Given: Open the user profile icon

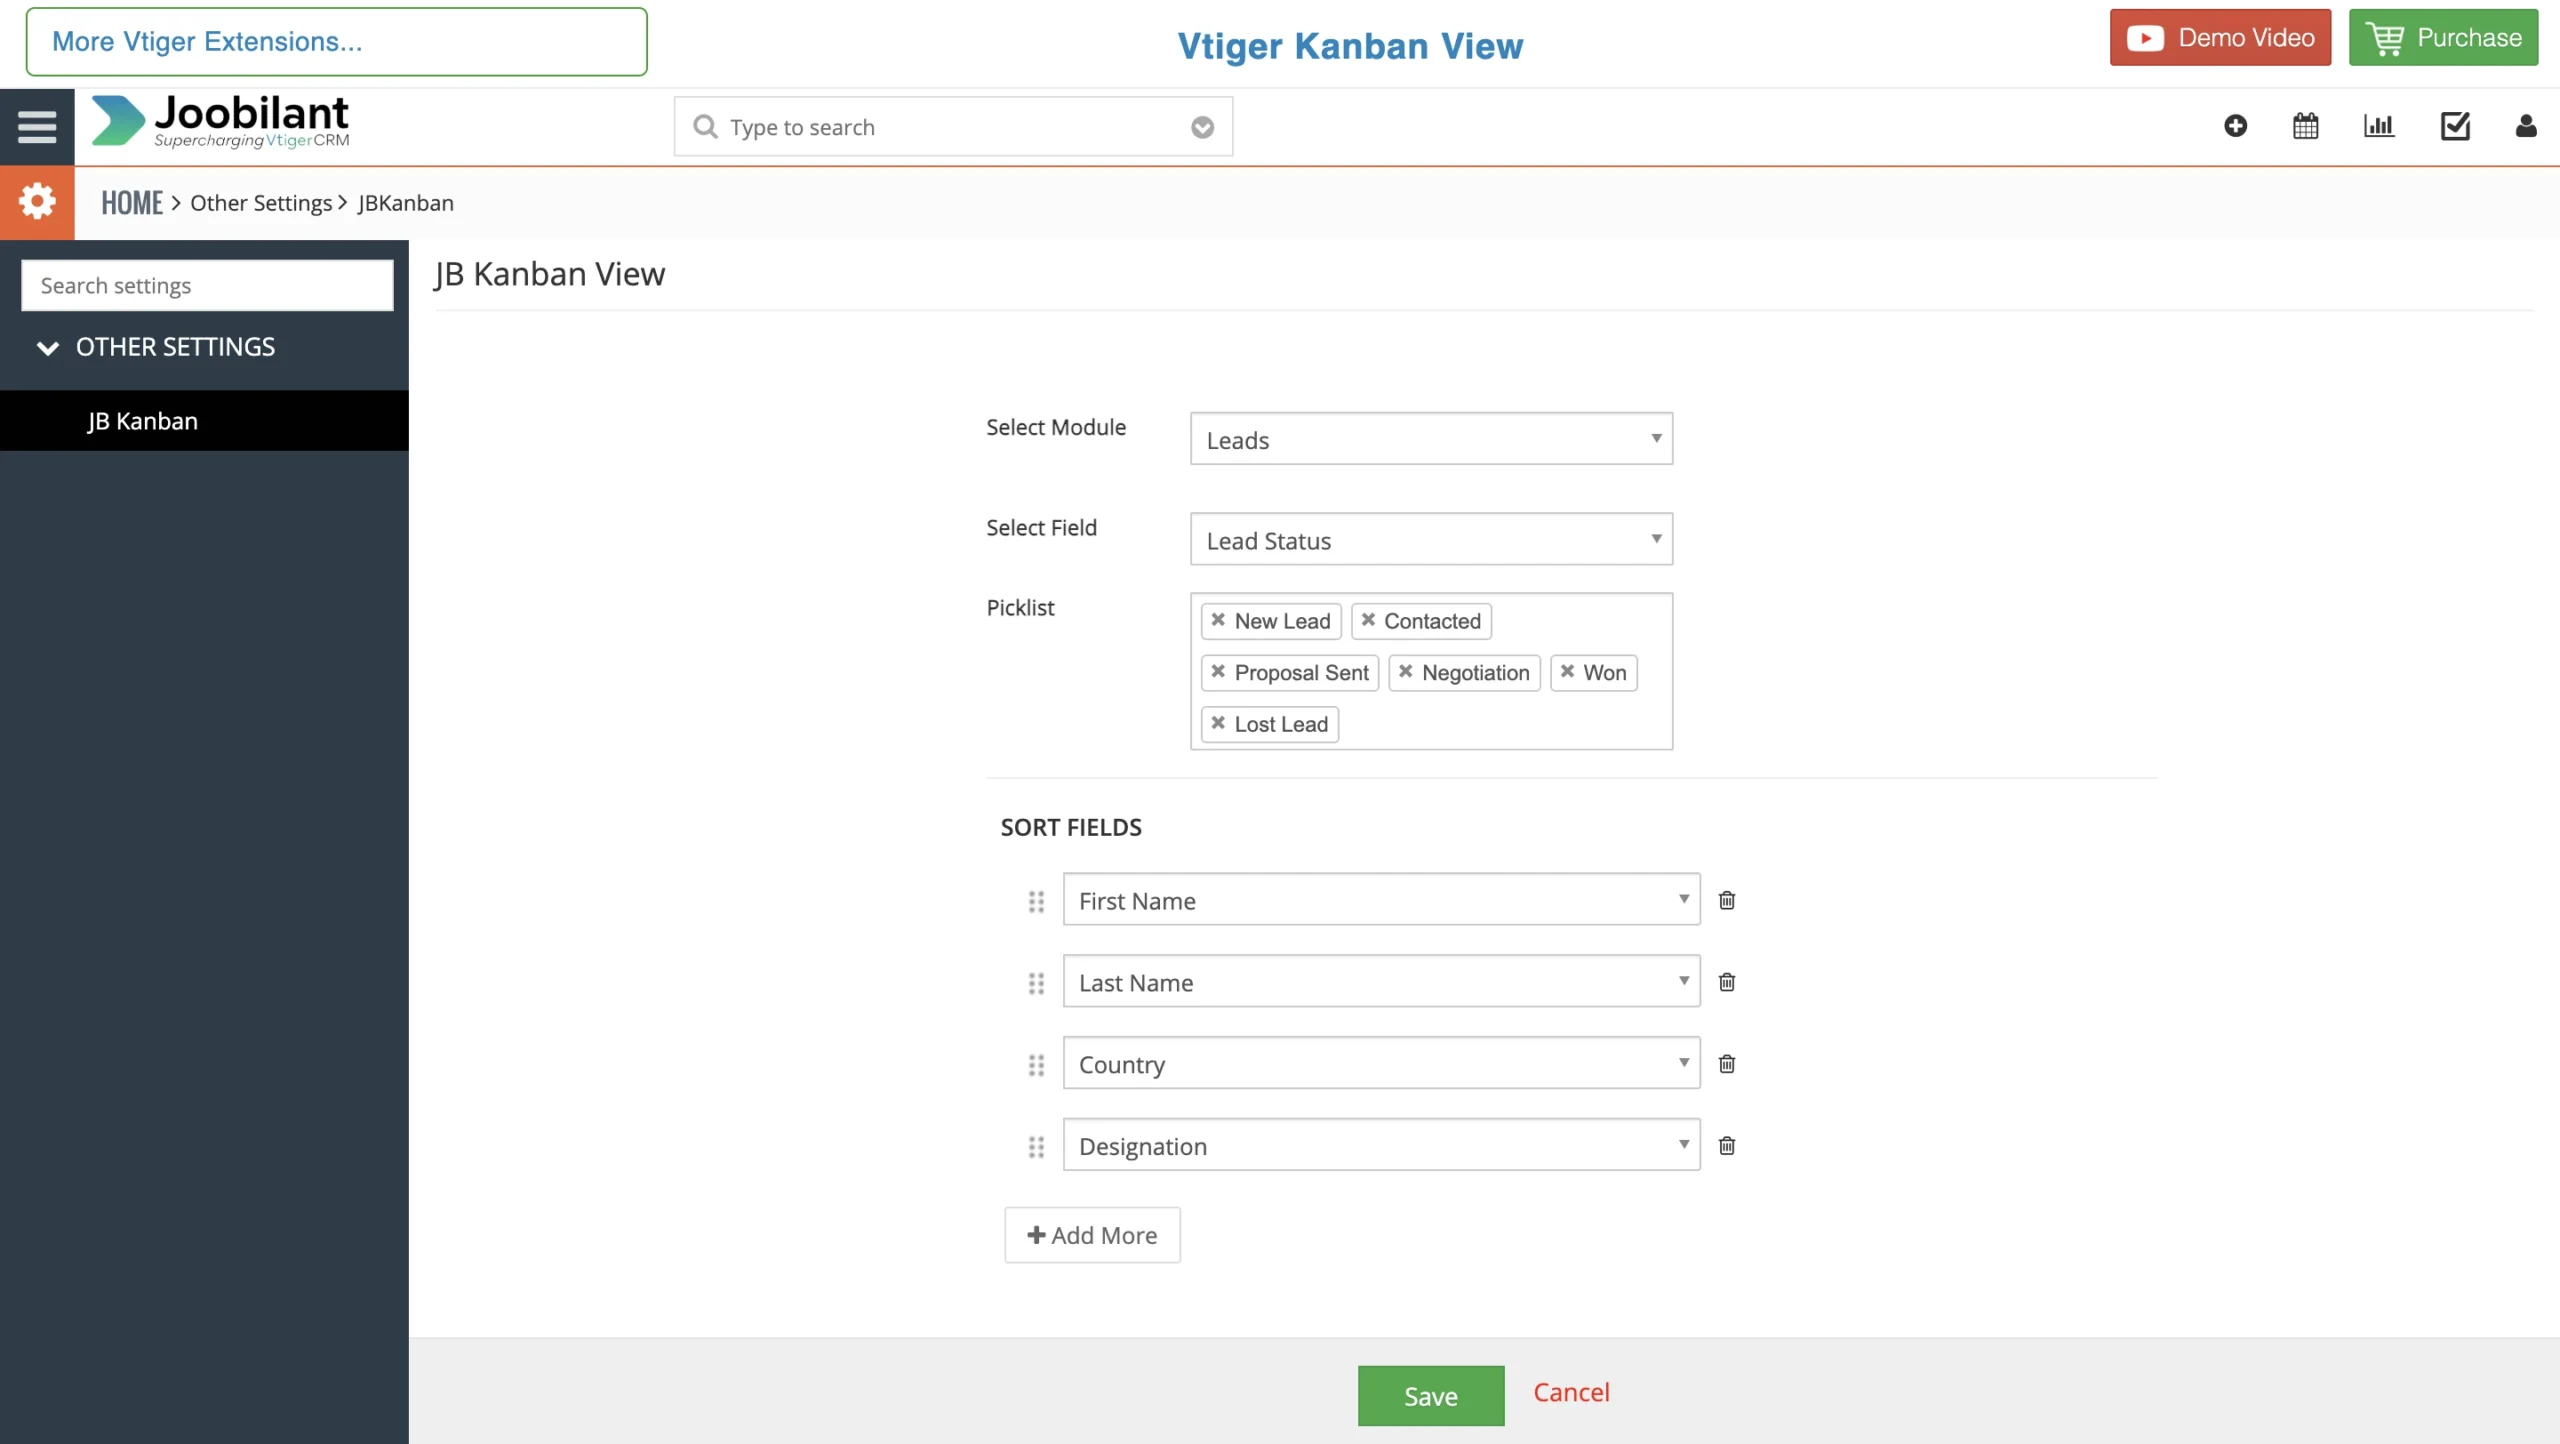Looking at the screenshot, I should (x=2525, y=126).
